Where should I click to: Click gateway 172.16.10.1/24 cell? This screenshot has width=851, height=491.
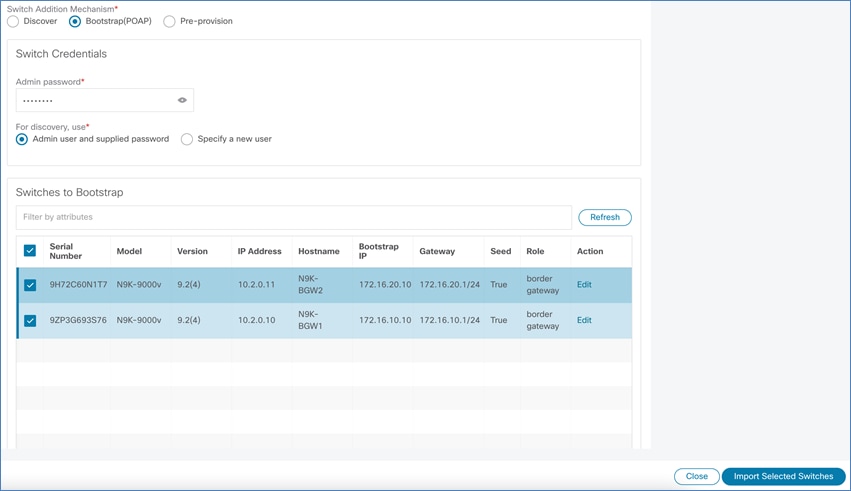coord(449,320)
